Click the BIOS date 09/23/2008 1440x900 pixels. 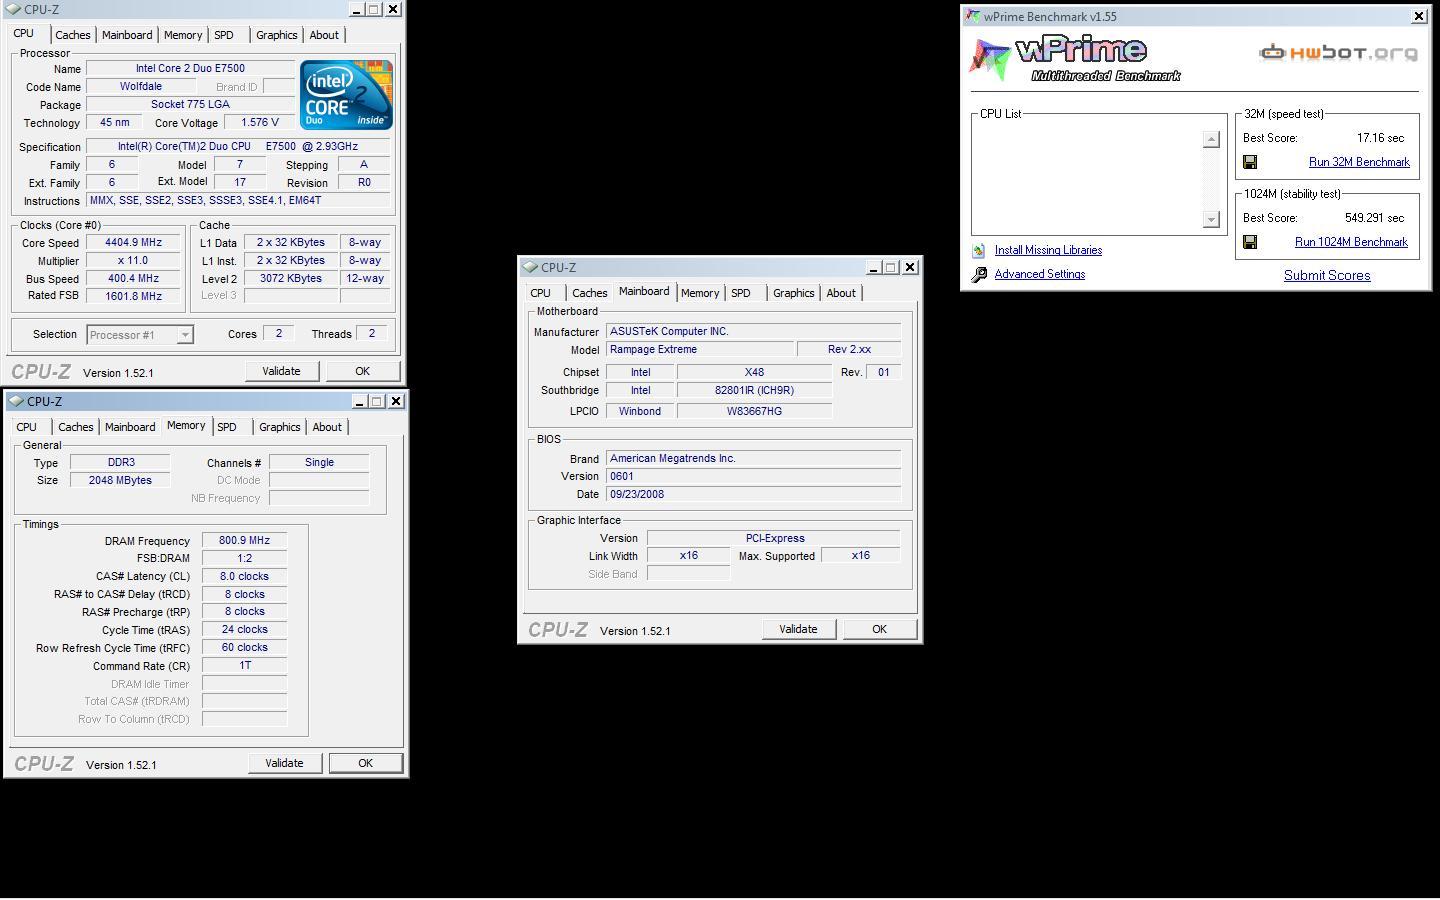[x=753, y=494]
